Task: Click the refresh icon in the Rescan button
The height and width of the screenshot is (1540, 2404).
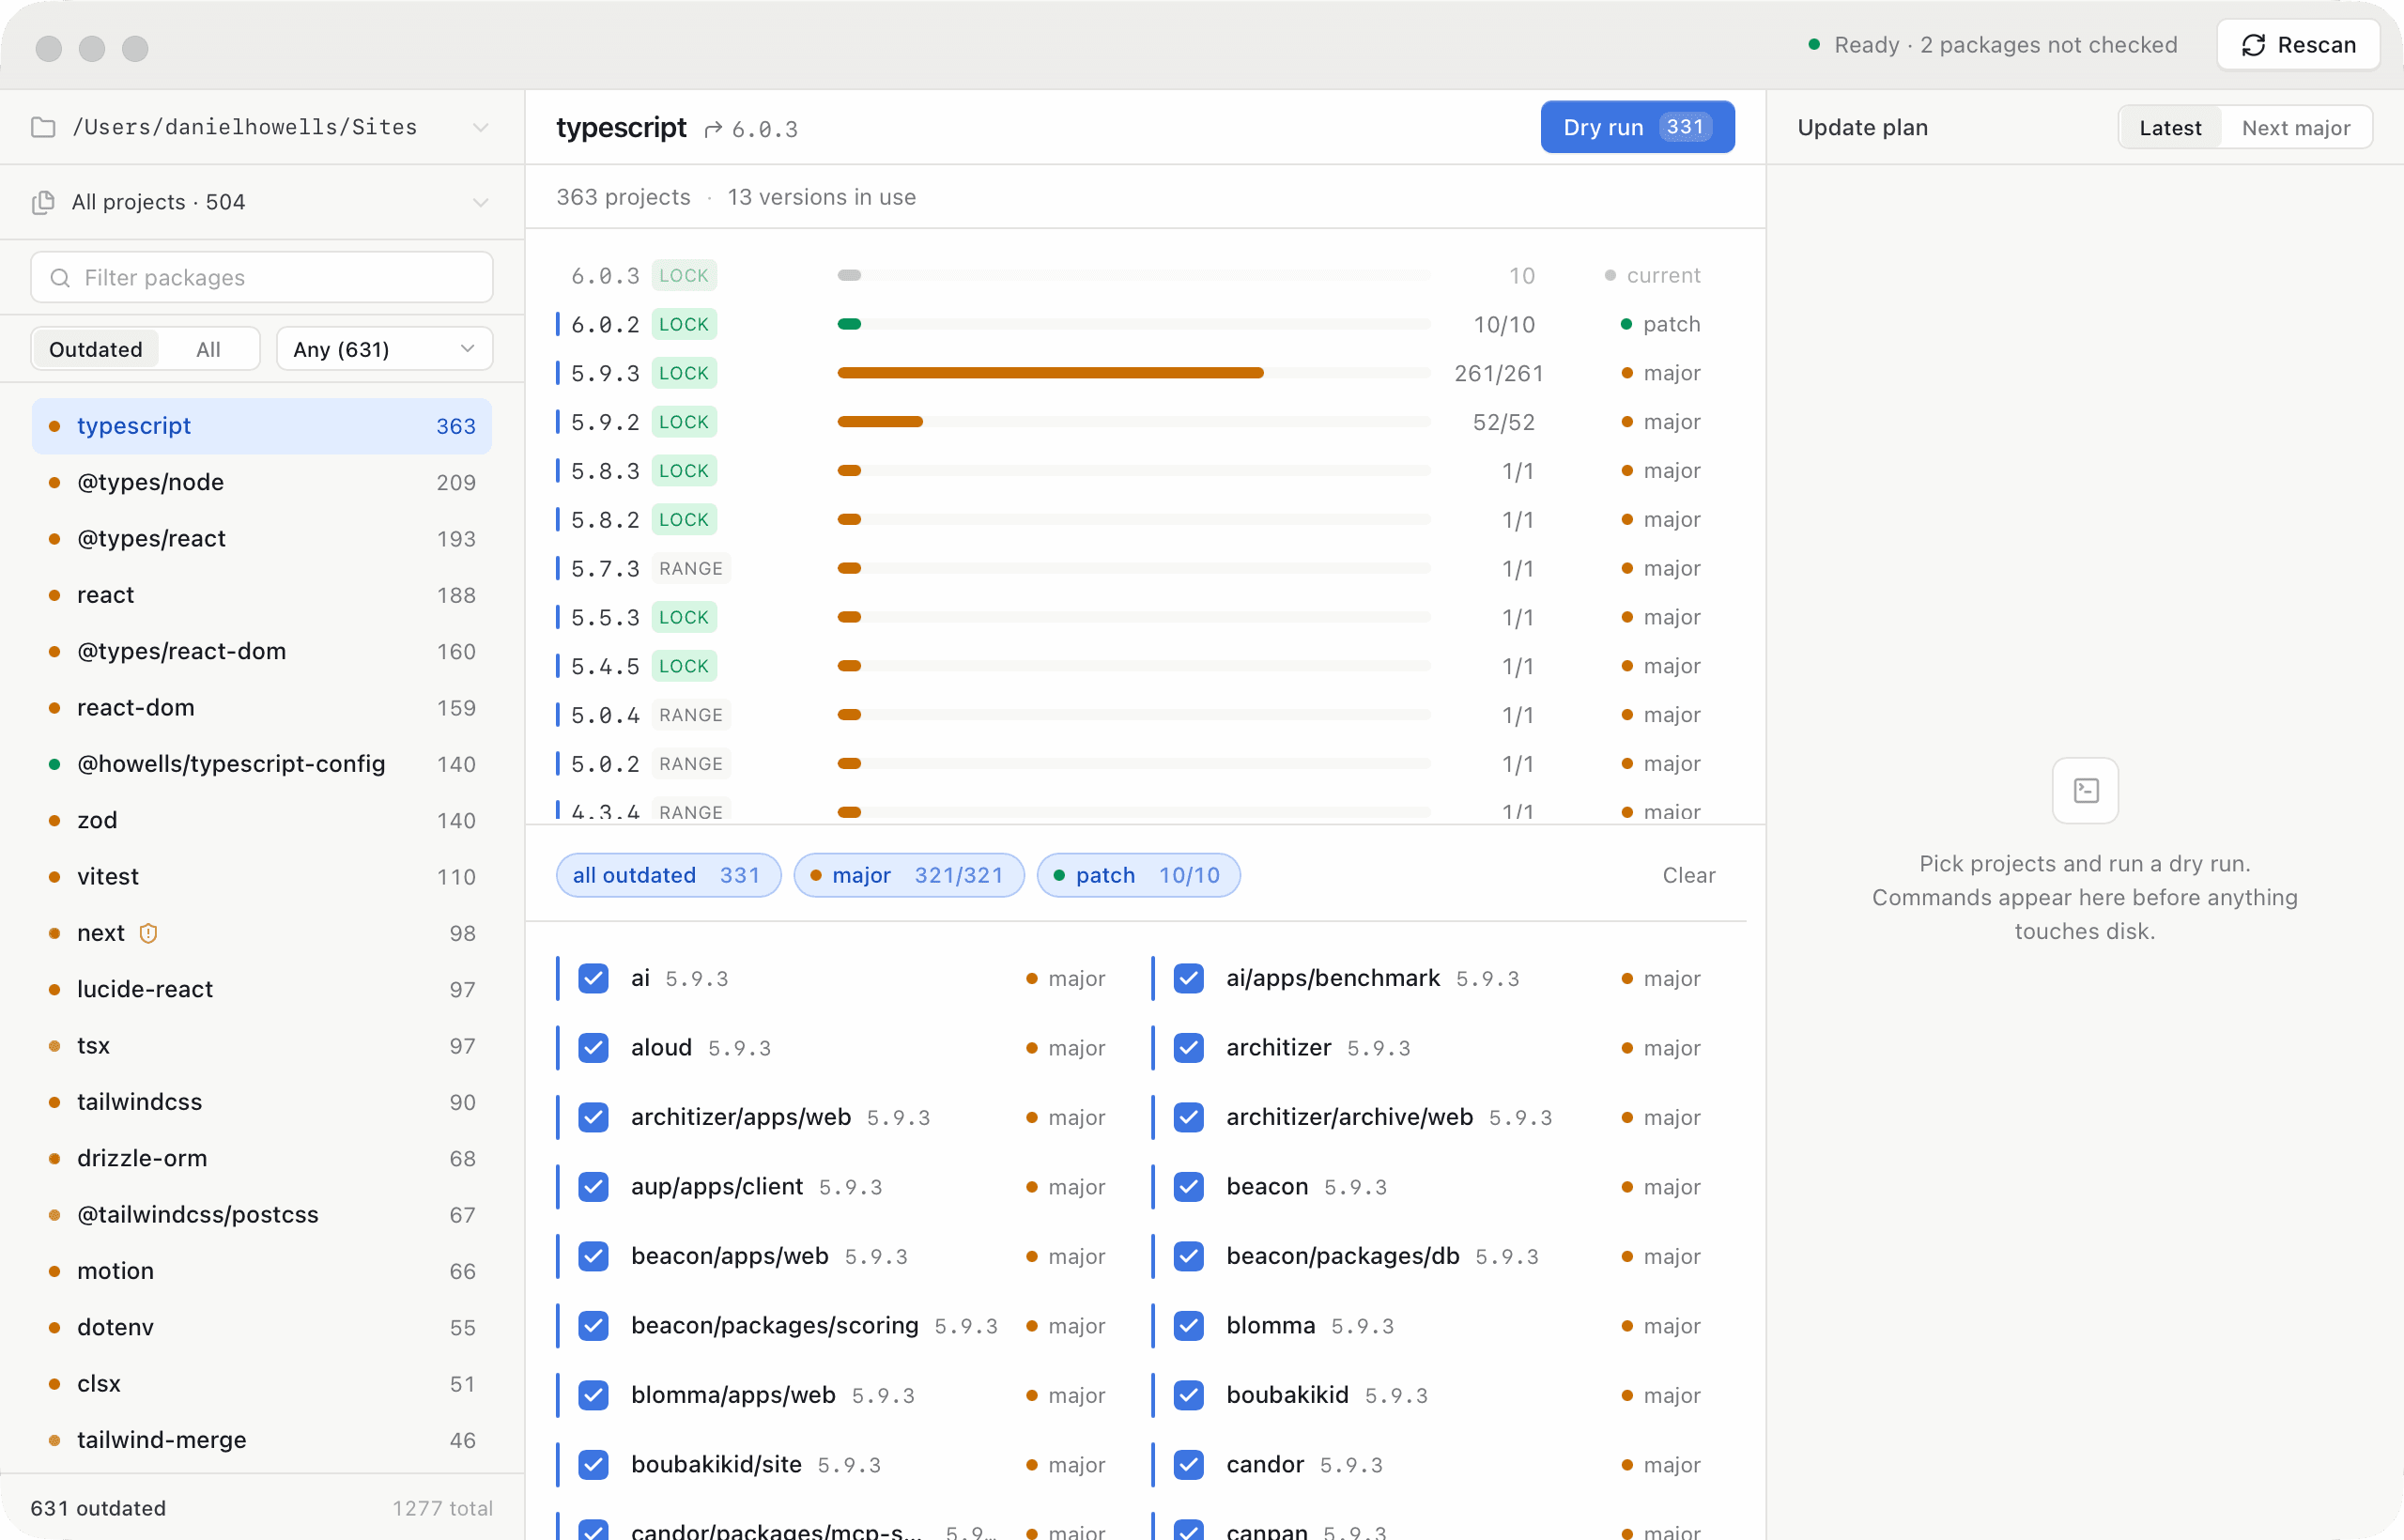Action: [2253, 45]
